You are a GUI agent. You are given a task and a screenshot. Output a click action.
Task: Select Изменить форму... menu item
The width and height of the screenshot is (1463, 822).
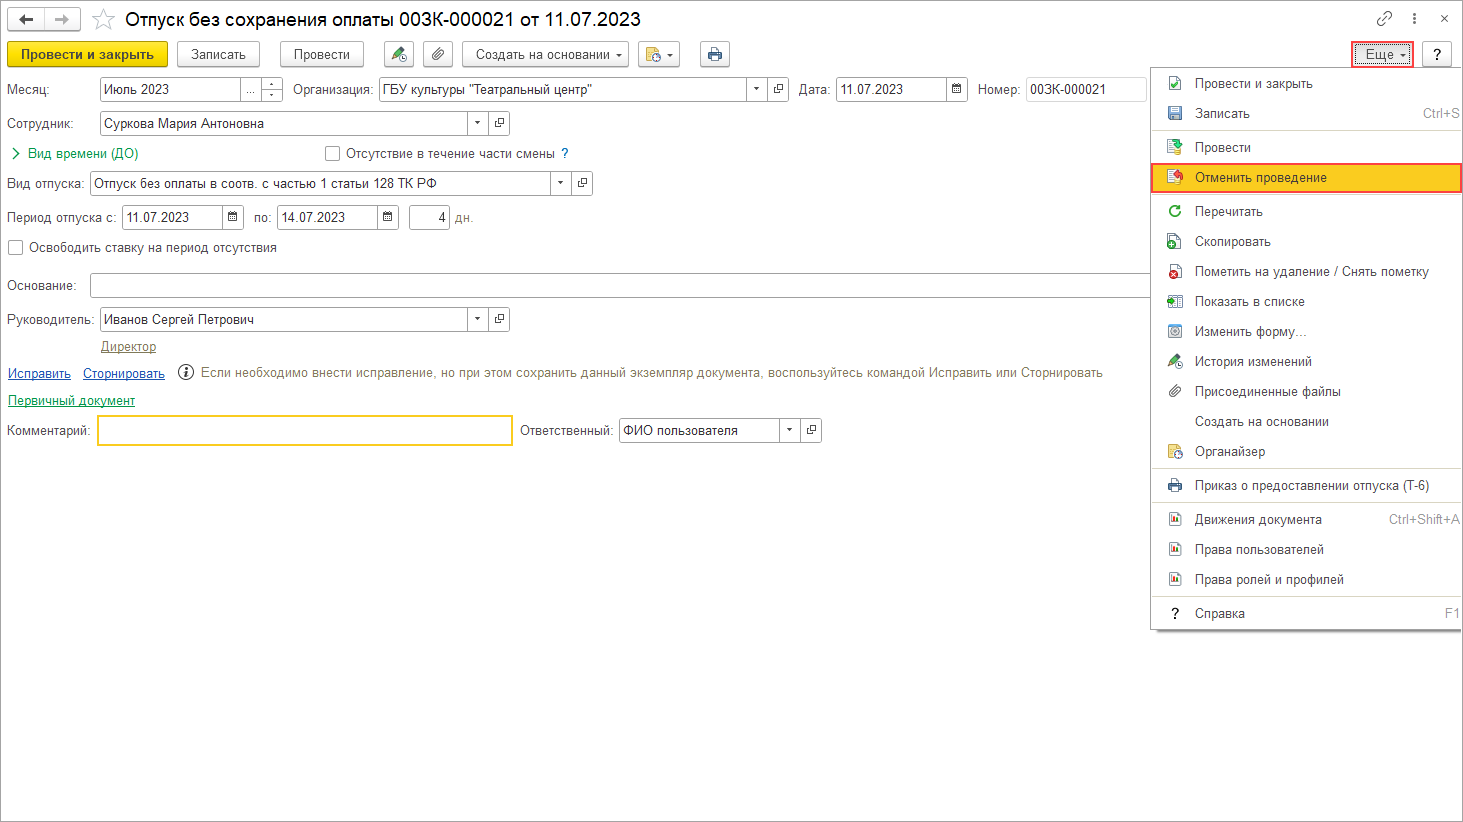(1306, 331)
